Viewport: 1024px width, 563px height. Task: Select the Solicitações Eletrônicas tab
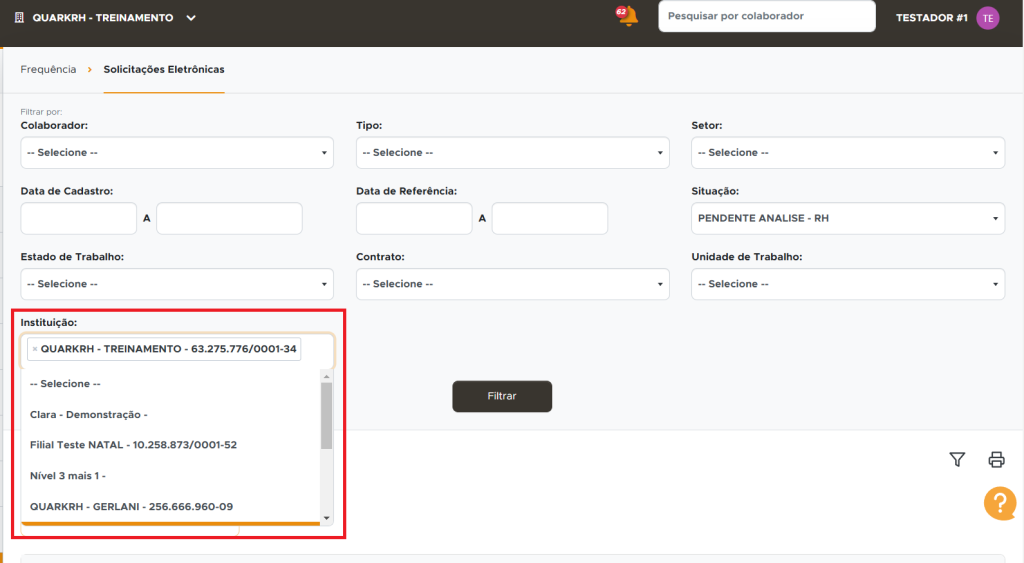[164, 70]
